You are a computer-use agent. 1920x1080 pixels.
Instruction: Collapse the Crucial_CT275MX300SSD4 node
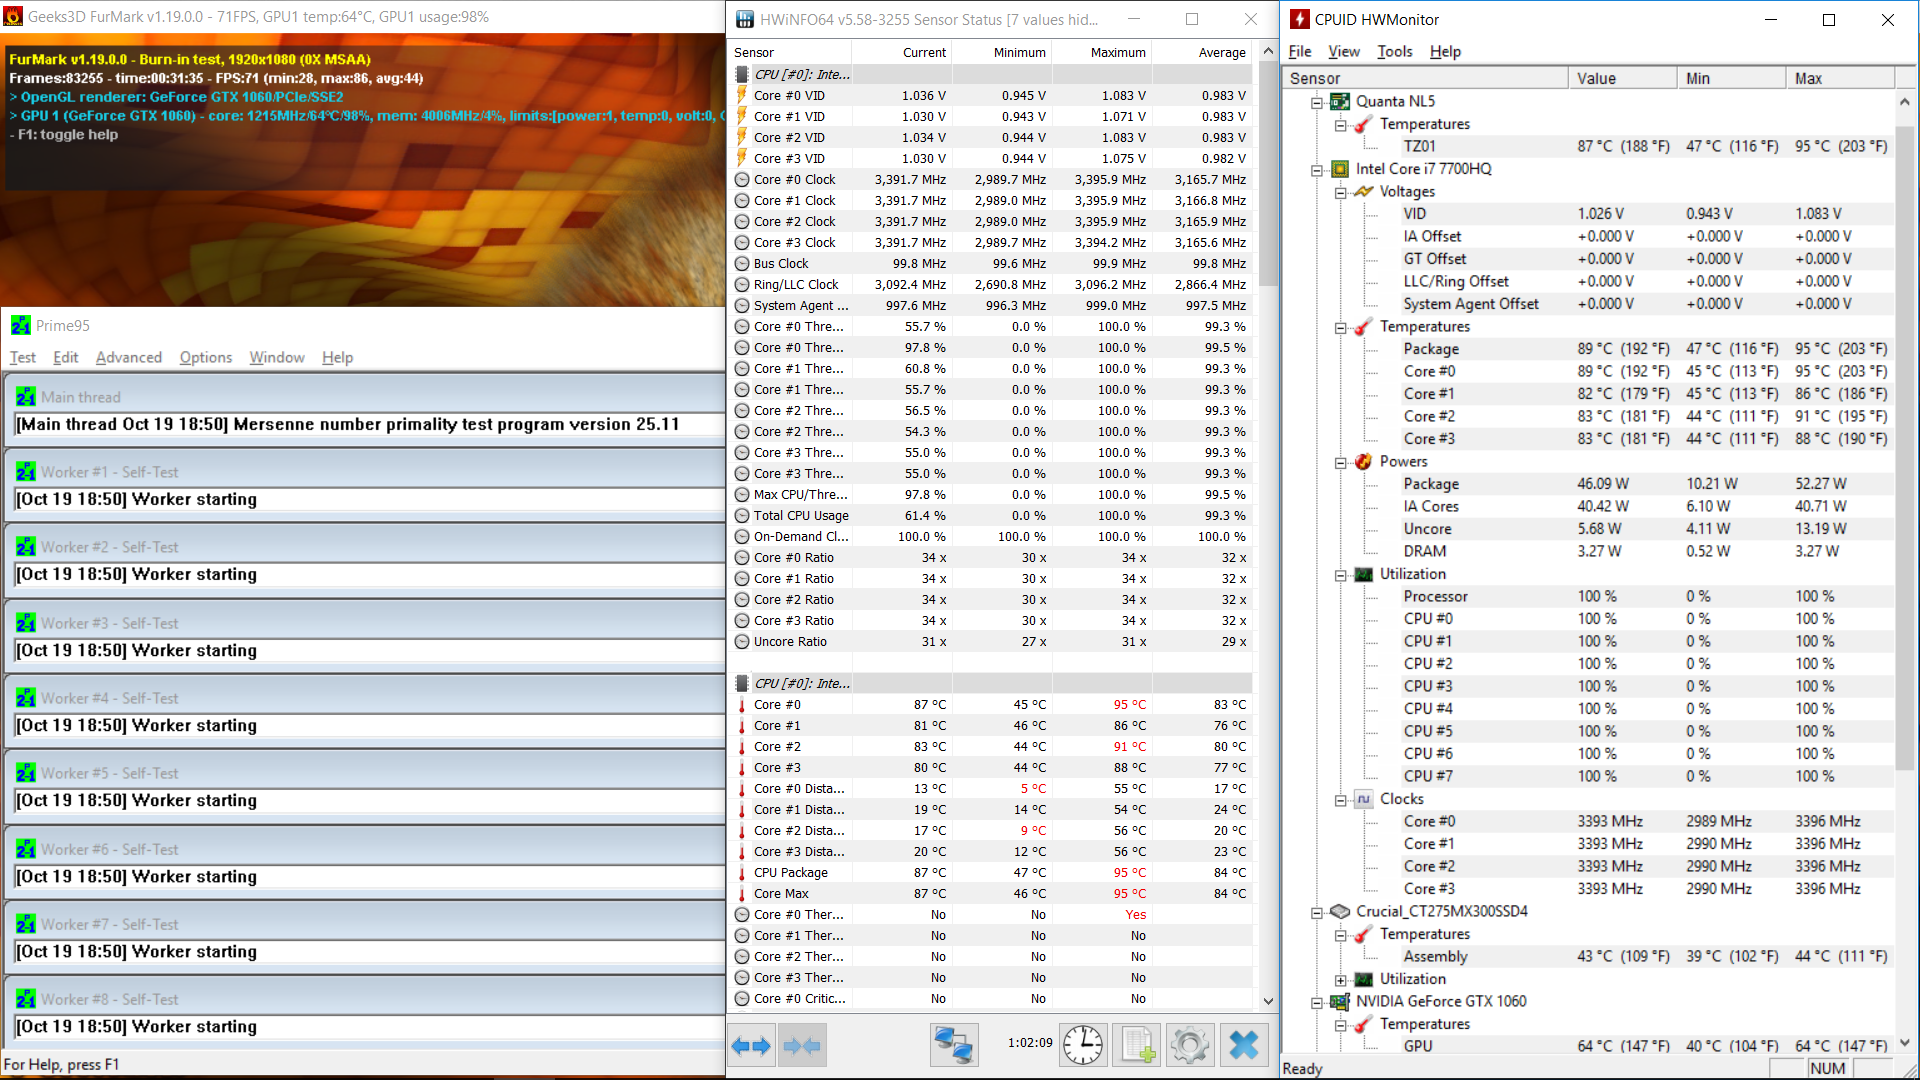pyautogui.click(x=1317, y=912)
